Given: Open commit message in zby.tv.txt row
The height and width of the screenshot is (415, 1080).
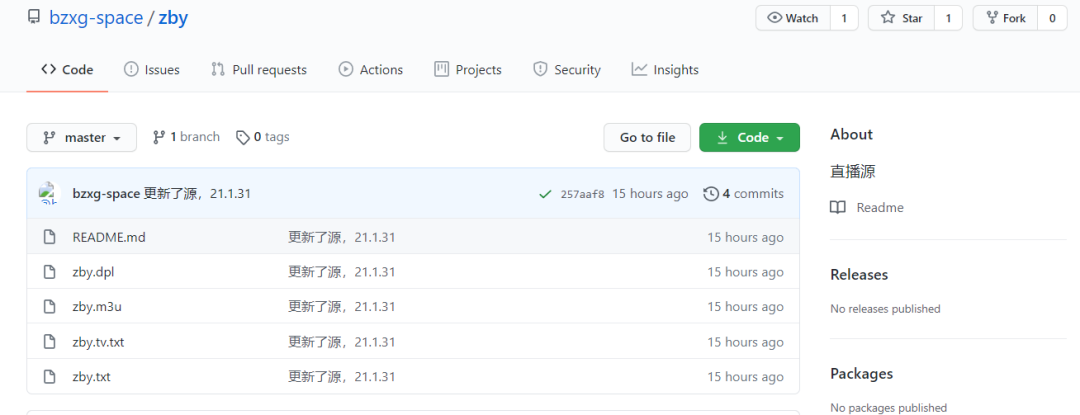Looking at the screenshot, I should pos(342,342).
